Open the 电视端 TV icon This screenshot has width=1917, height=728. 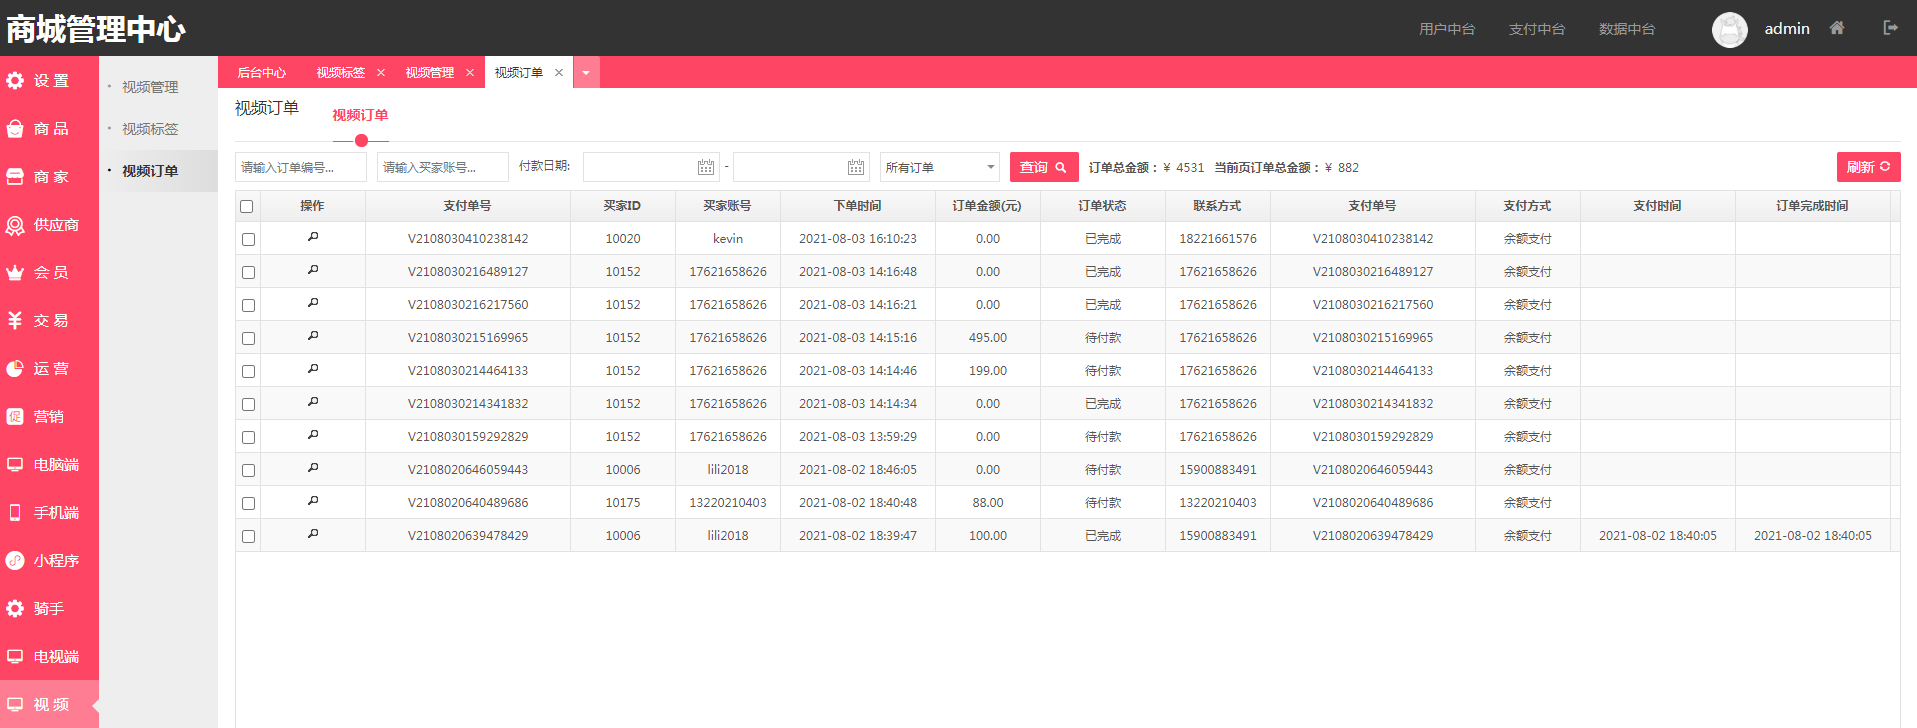[x=15, y=657]
